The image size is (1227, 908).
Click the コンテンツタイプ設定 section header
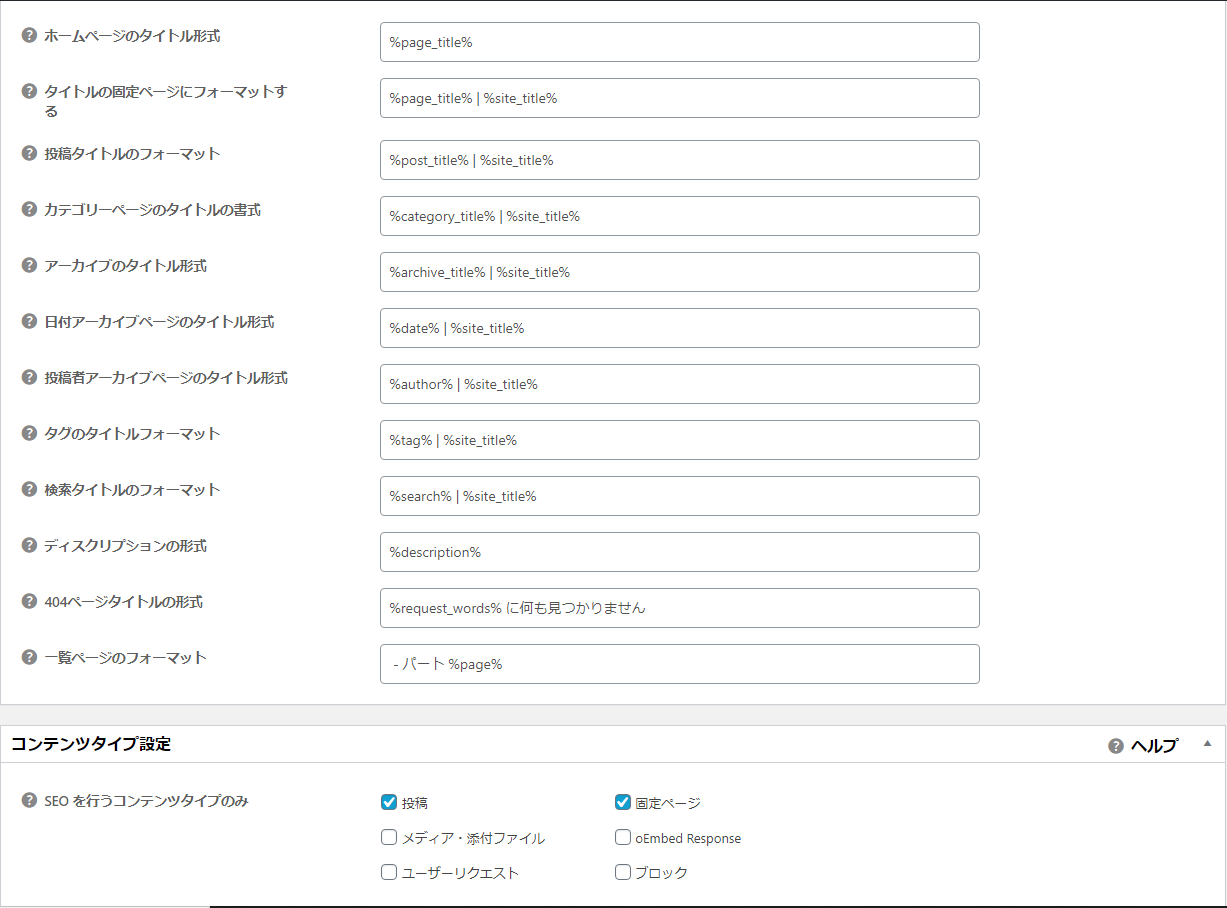[x=91, y=744]
